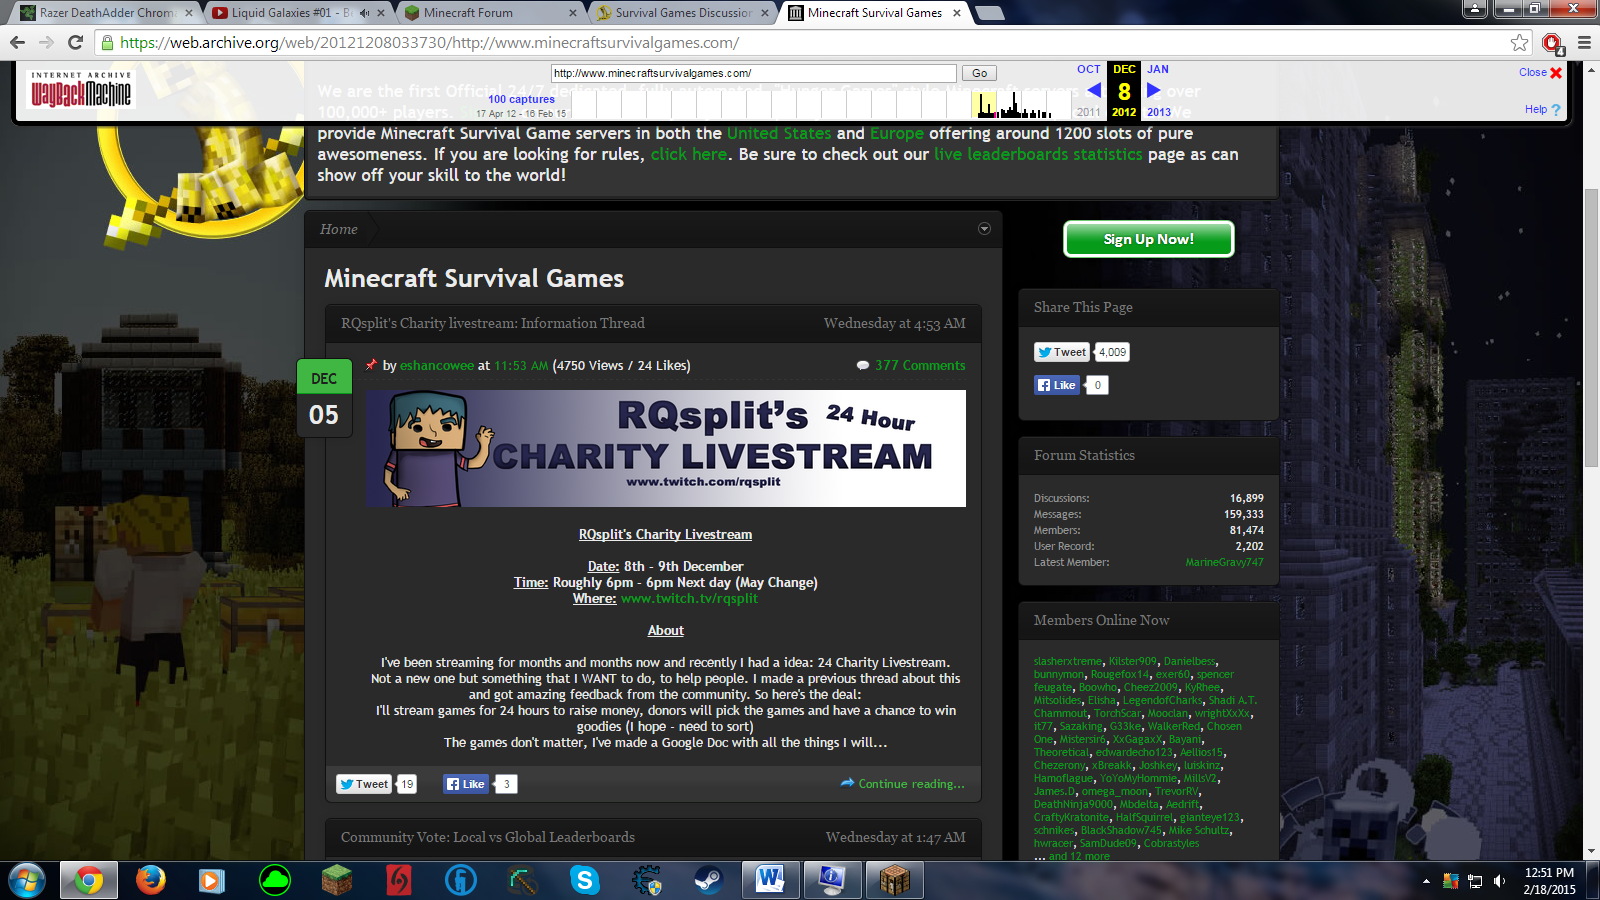
Task: Open a new browser tab
Action: (x=989, y=13)
